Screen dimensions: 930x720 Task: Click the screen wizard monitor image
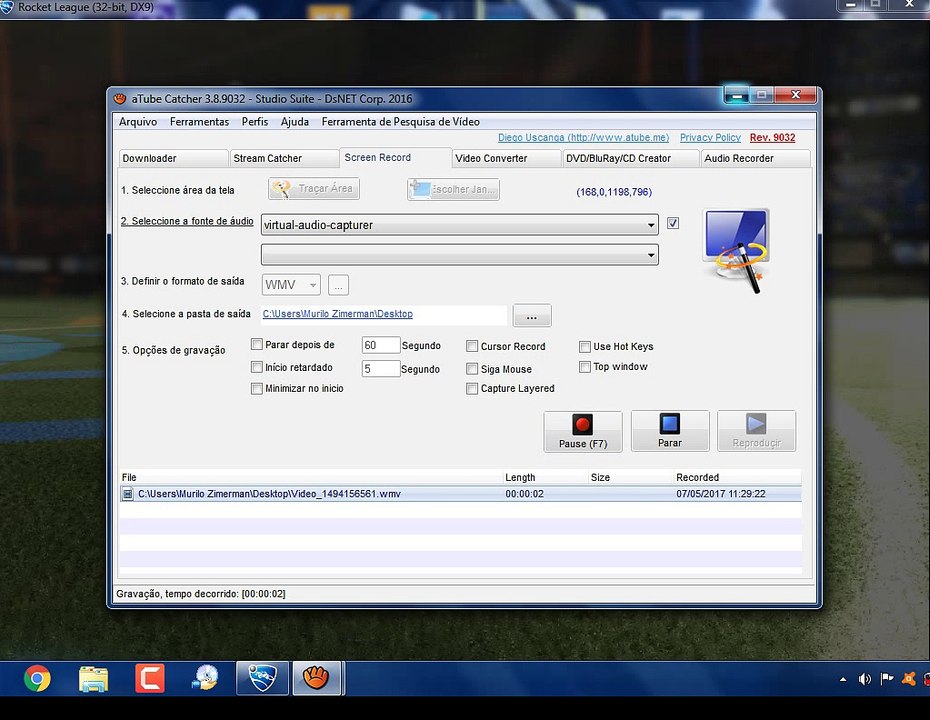[736, 250]
